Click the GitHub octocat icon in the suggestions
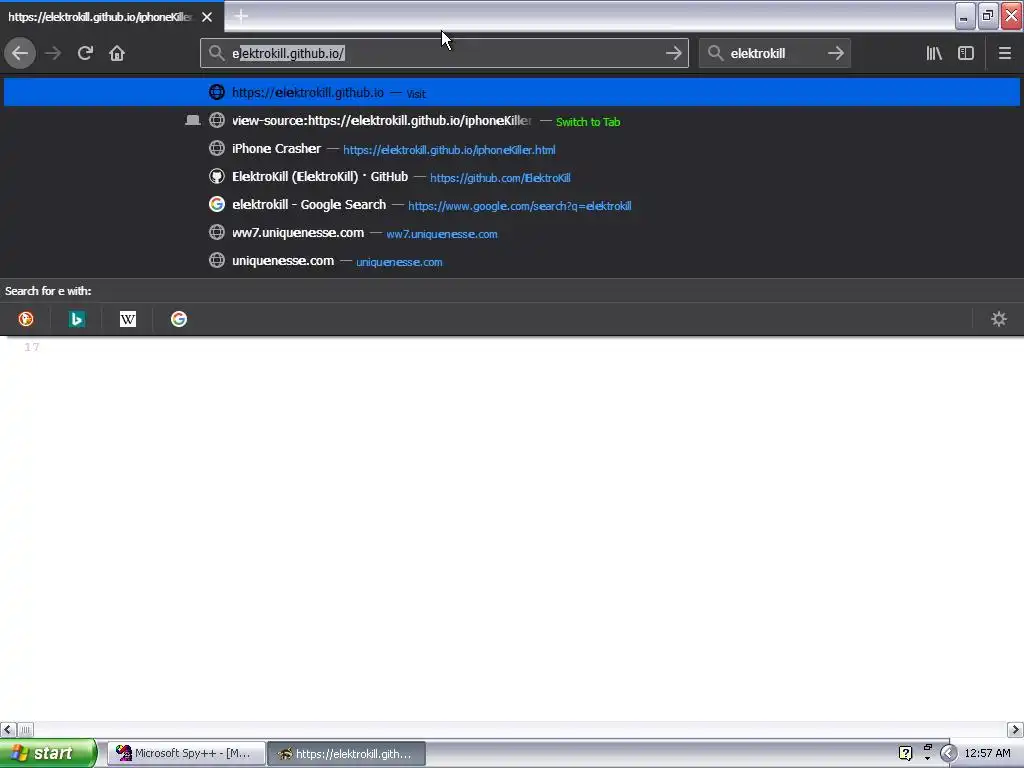1024x768 pixels. click(217, 176)
